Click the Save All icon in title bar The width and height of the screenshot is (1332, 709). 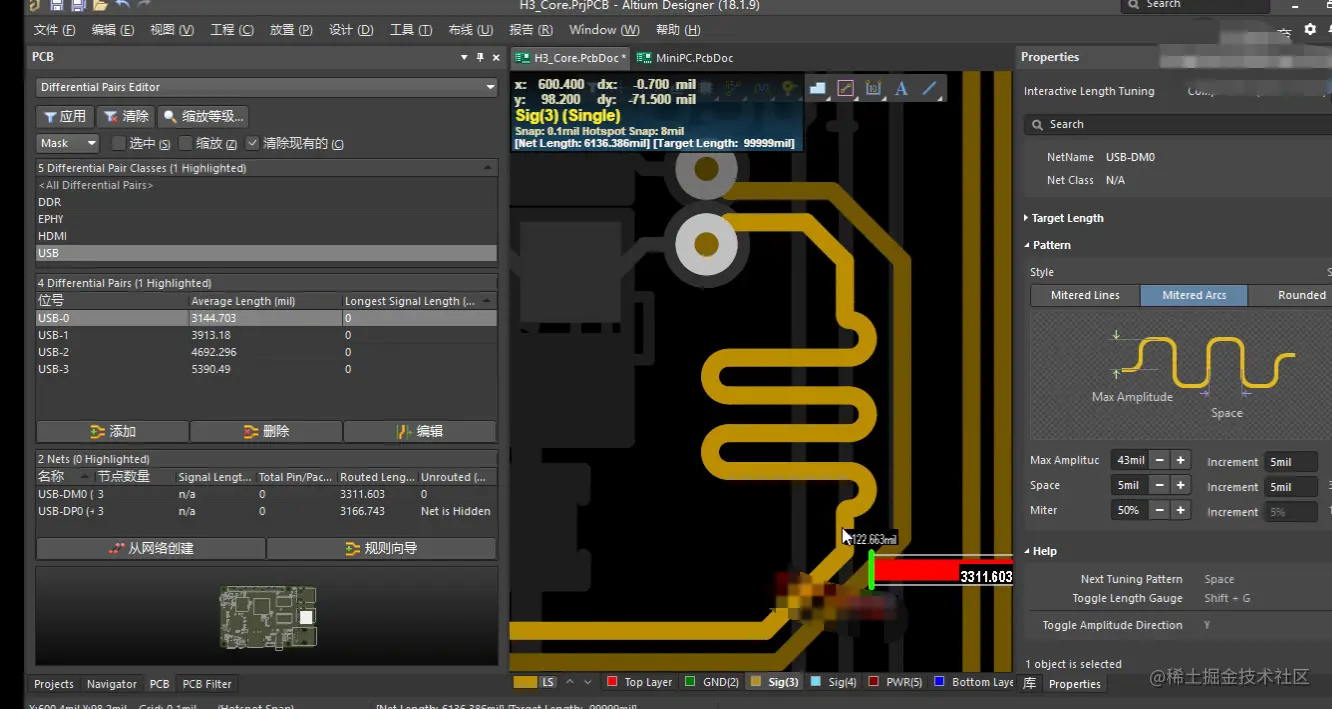78,4
